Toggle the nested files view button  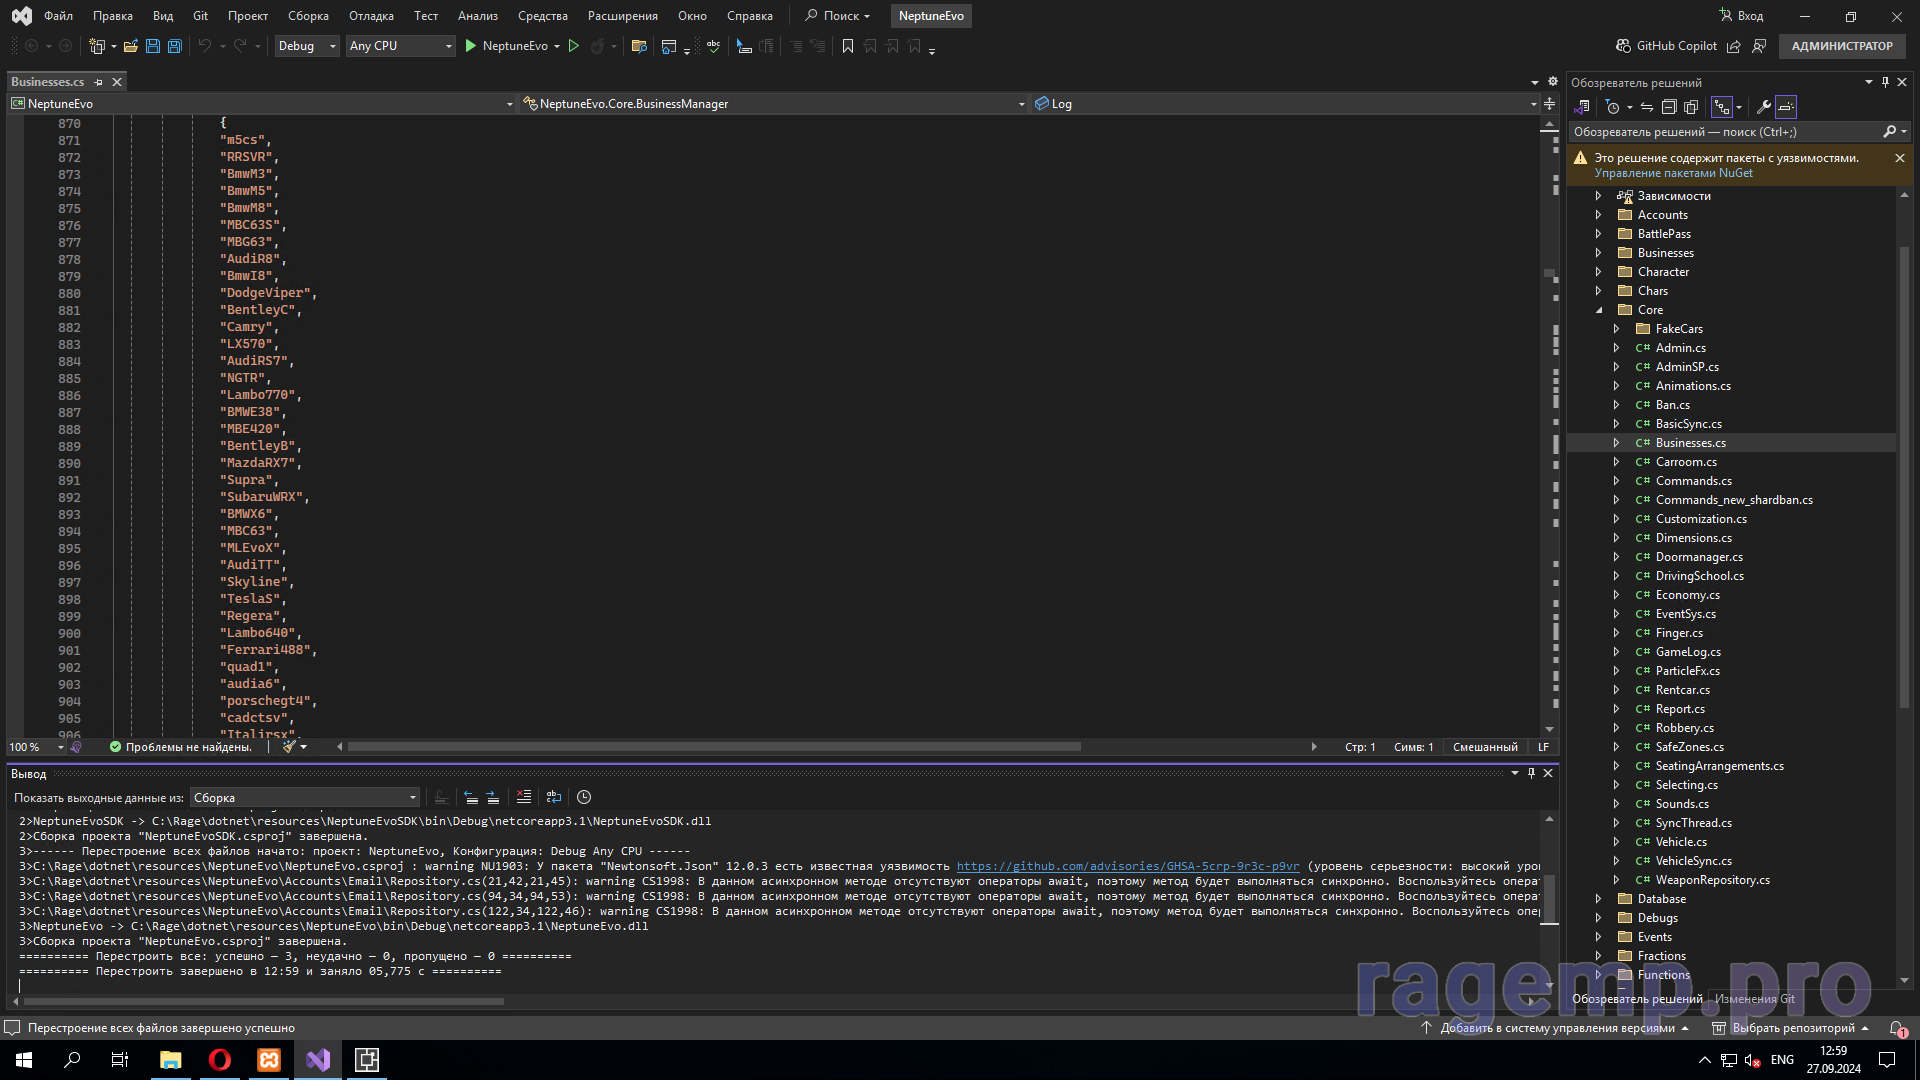coord(1722,107)
